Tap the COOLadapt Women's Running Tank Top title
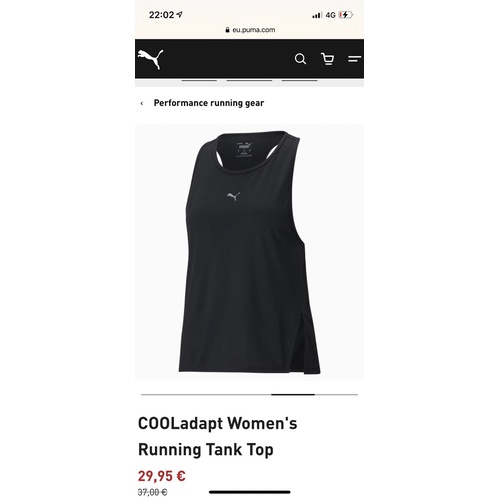The image size is (498, 498). pyautogui.click(x=217, y=436)
